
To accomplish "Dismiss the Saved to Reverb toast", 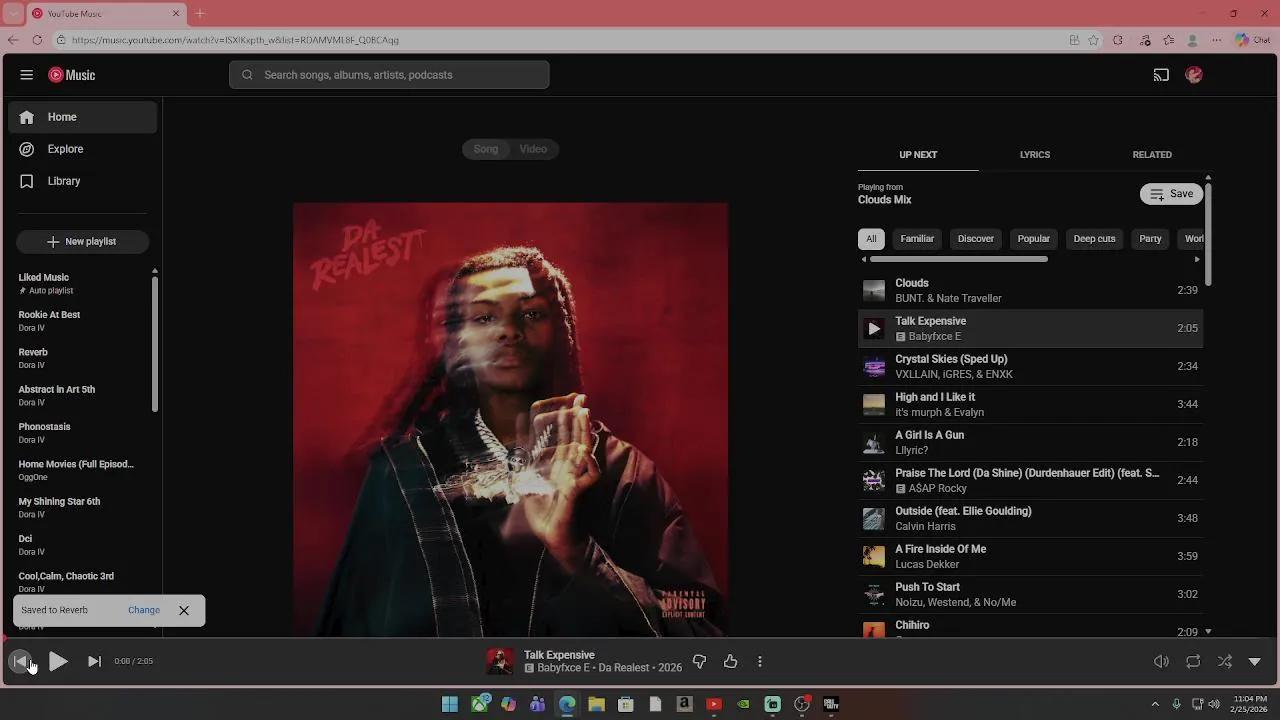I will tap(184, 610).
